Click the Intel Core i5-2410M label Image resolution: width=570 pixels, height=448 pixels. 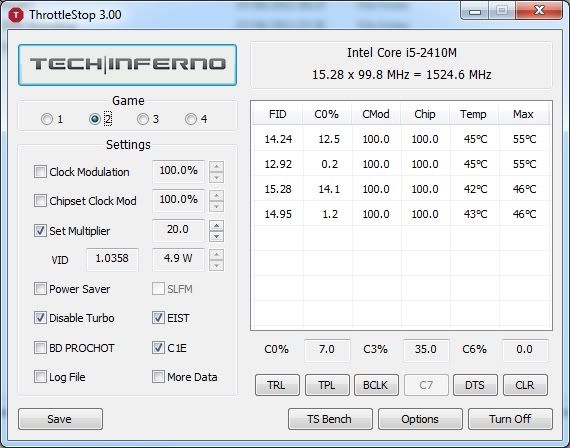pyautogui.click(x=402, y=53)
